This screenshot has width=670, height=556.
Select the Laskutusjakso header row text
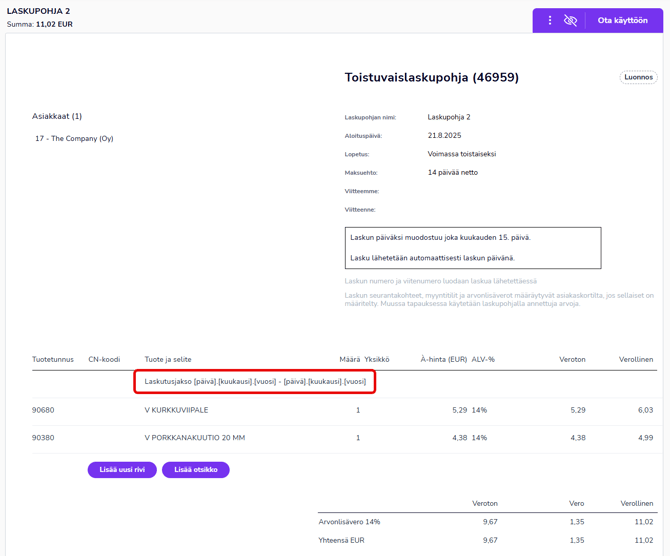tap(255, 381)
